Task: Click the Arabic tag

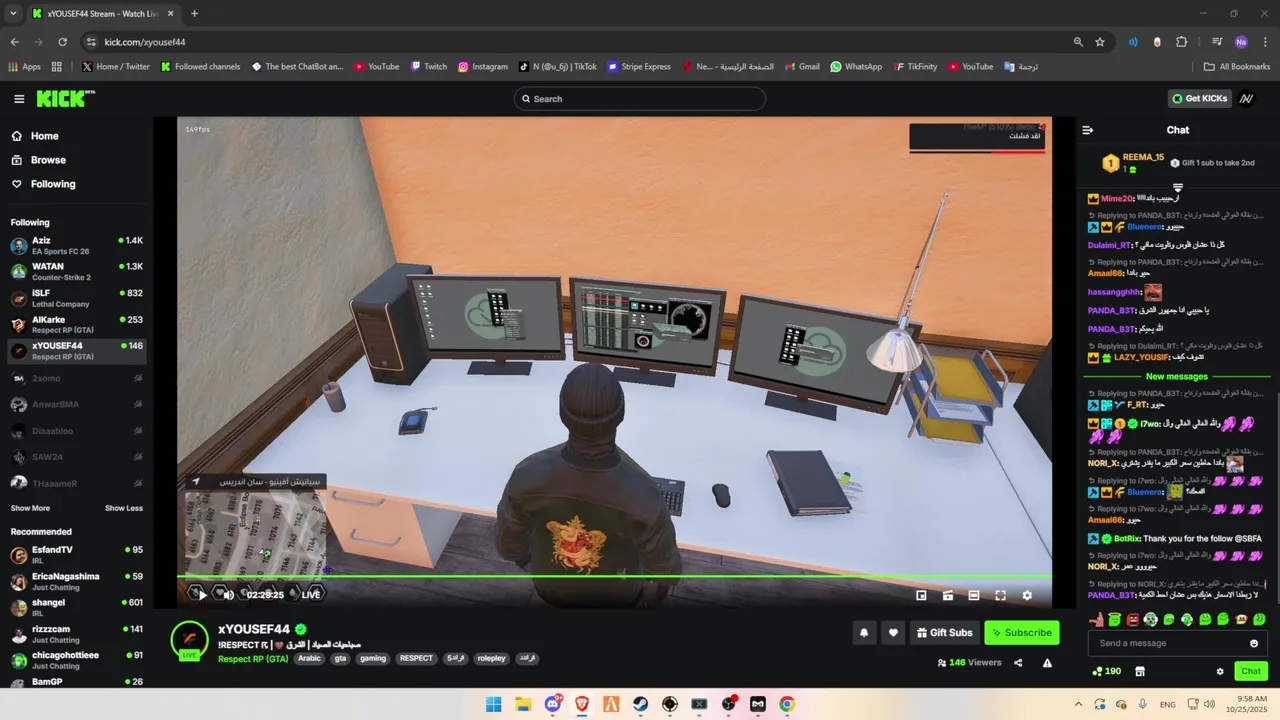Action: [x=309, y=659]
